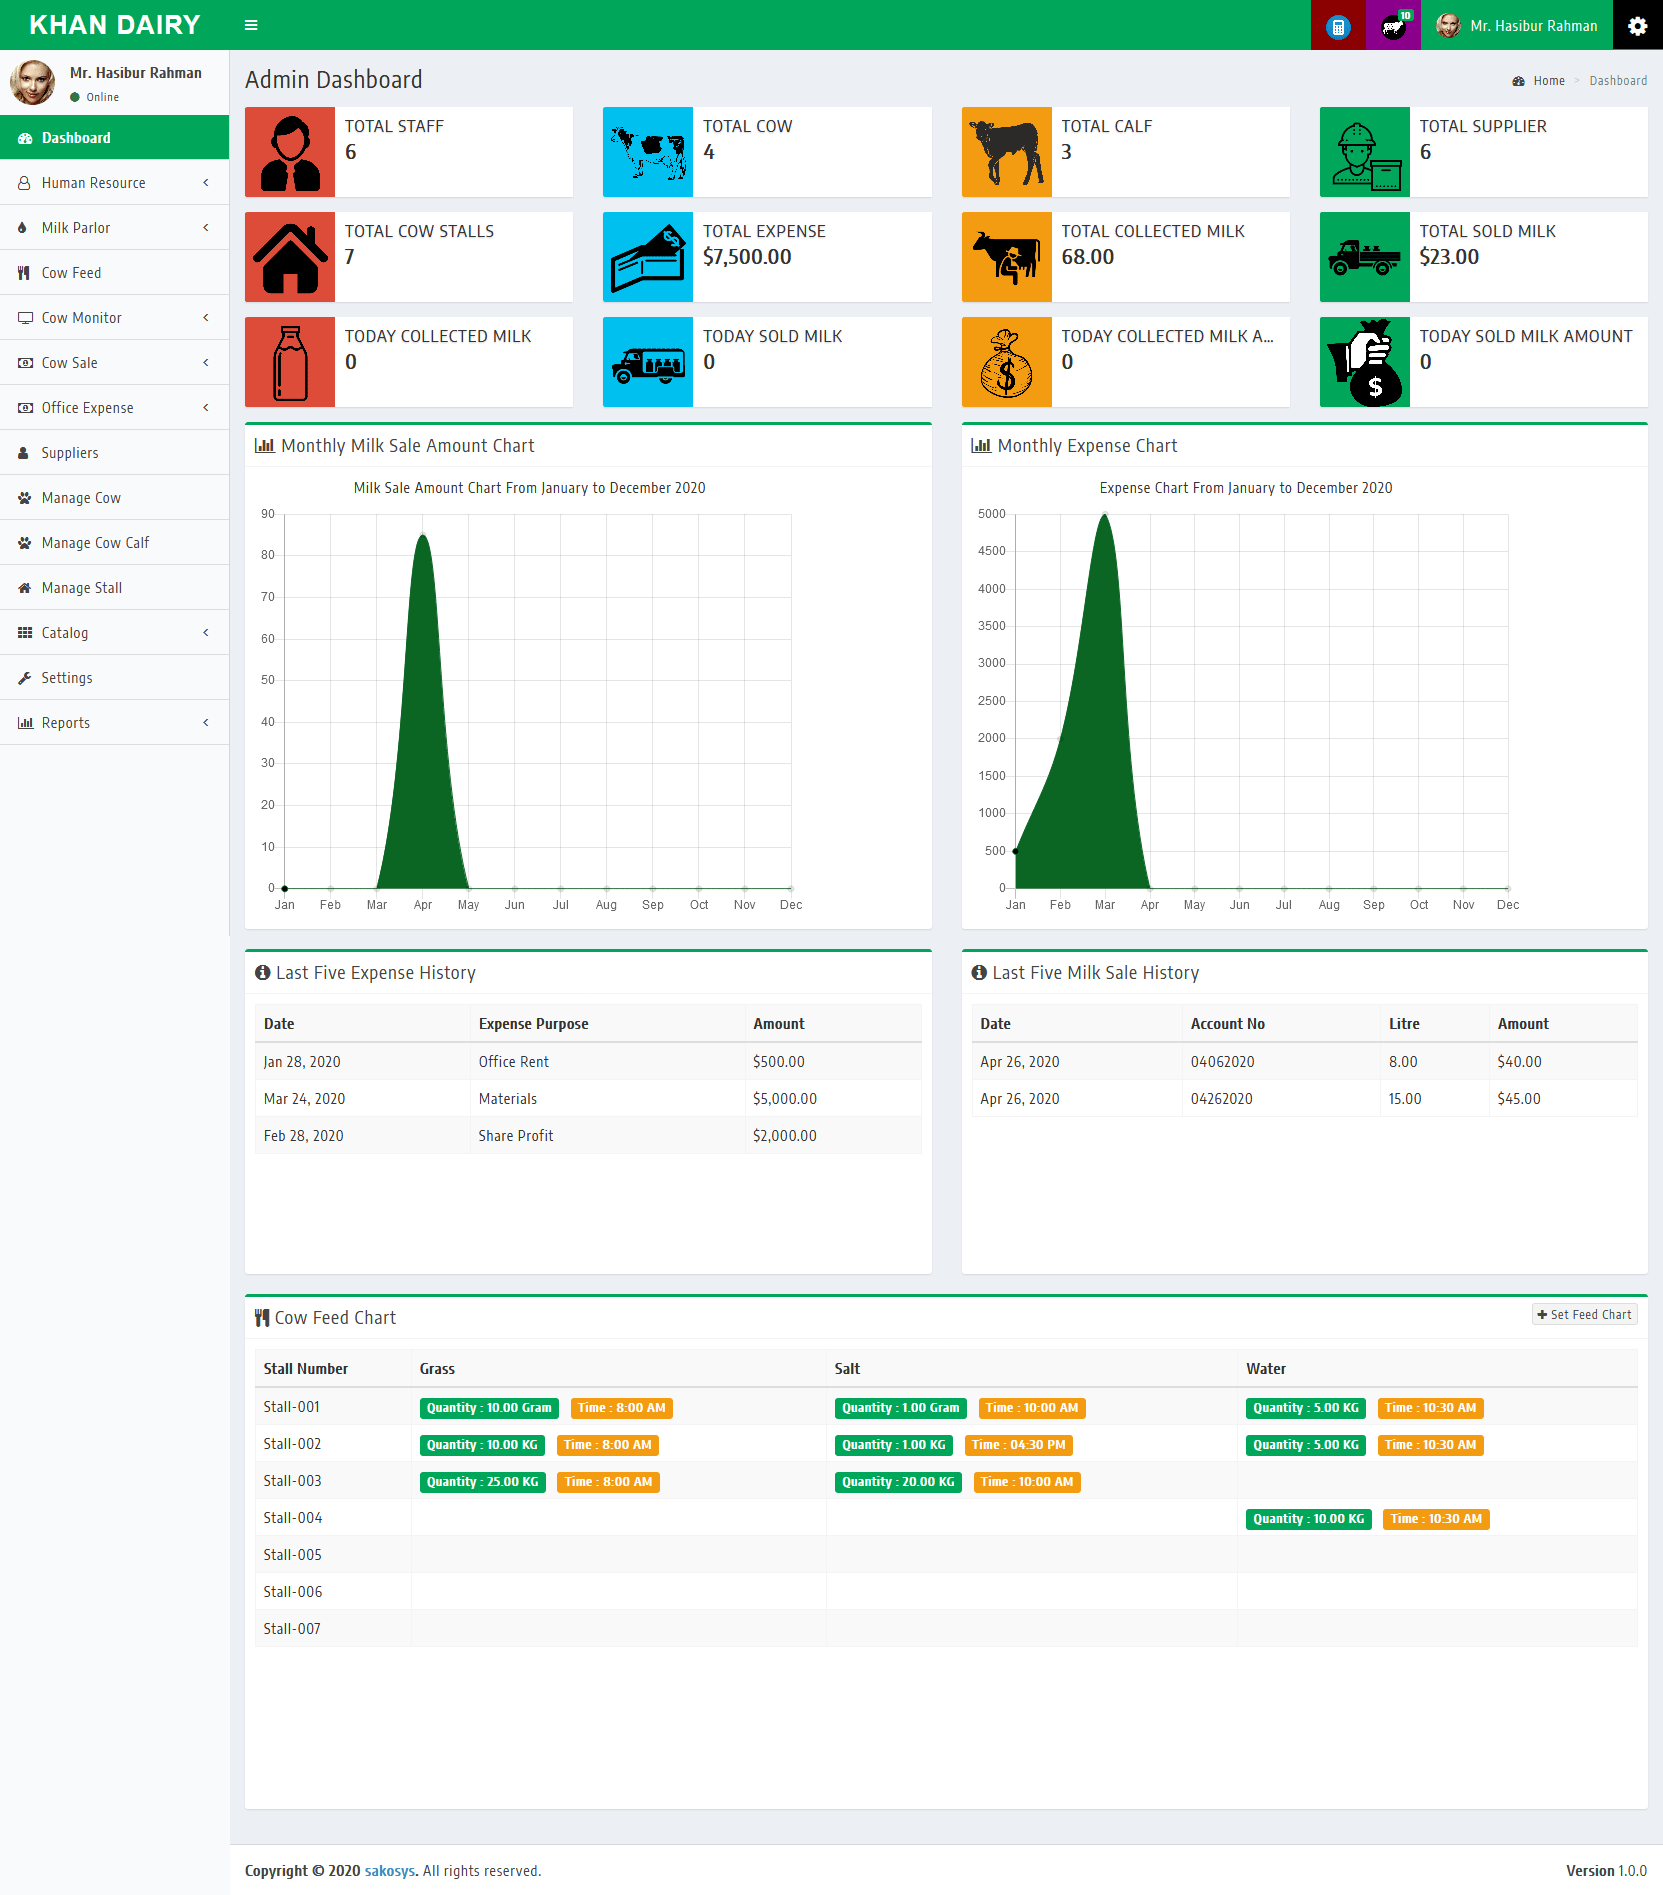
Task: Open notifications with the badge showing 10
Action: (1392, 25)
